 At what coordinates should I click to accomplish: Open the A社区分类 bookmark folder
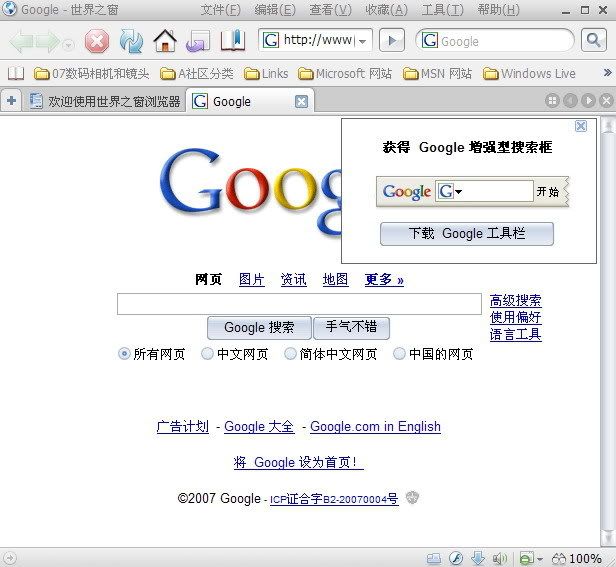(197, 73)
